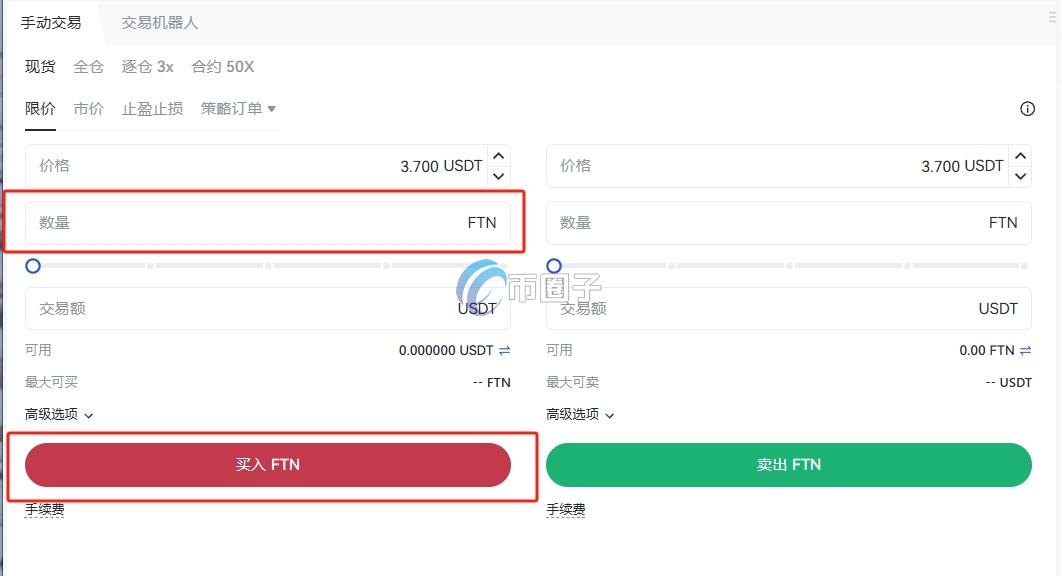Click down arrow on right price stepper
1062x576 pixels.
1019,177
